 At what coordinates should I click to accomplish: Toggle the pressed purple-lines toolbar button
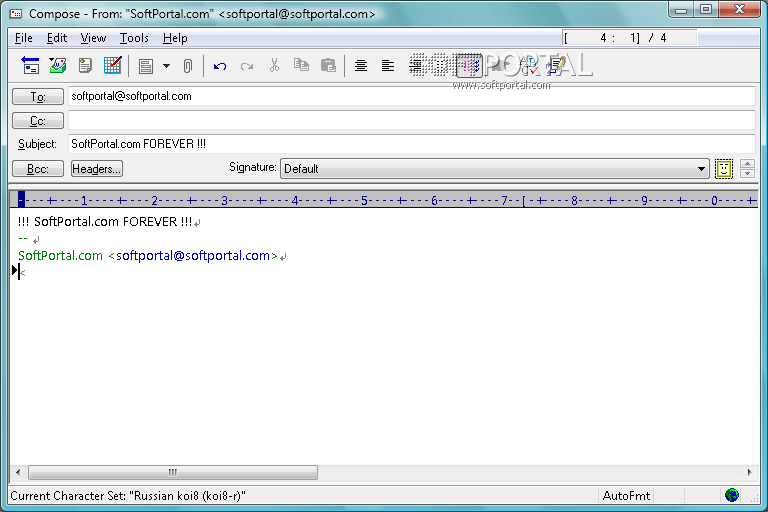pos(469,66)
